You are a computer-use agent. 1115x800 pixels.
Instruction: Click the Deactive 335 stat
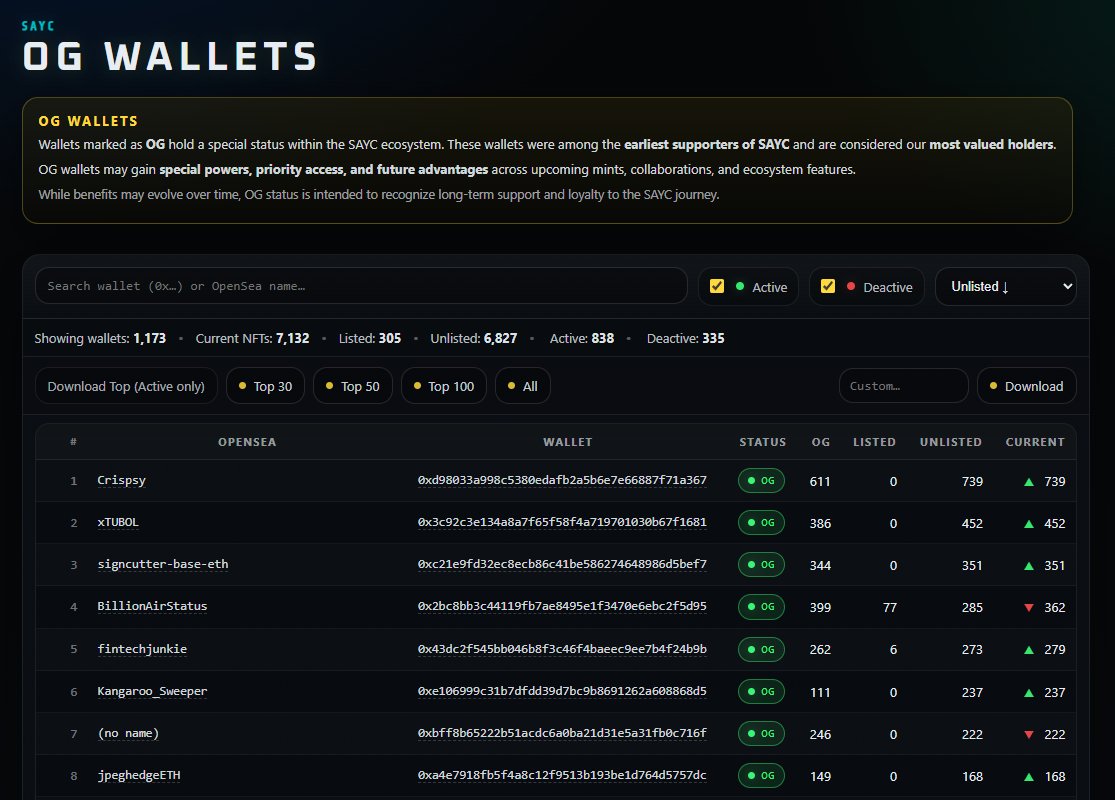tap(685, 338)
